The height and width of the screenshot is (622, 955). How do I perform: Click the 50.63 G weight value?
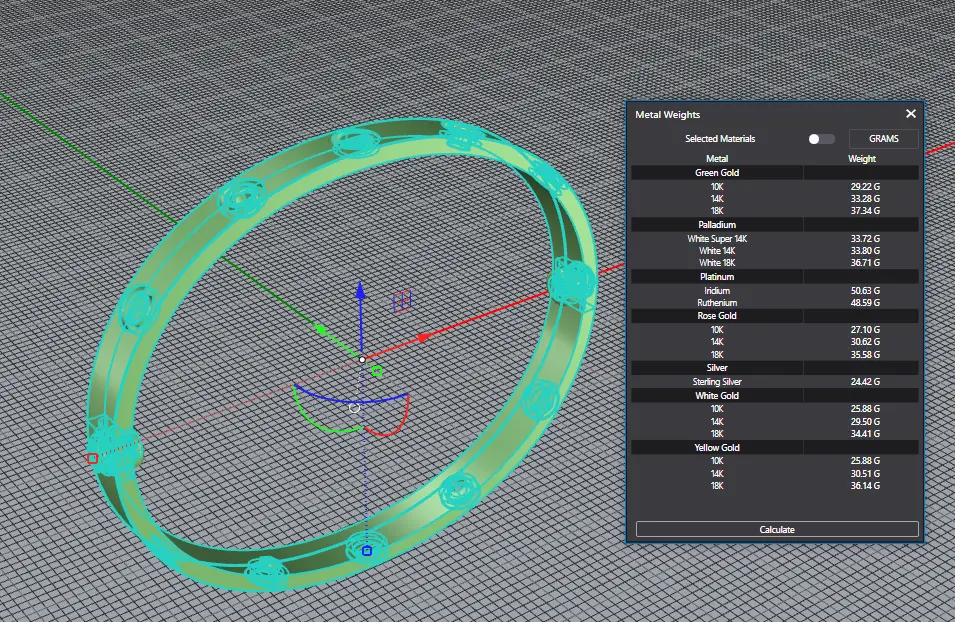(x=865, y=291)
